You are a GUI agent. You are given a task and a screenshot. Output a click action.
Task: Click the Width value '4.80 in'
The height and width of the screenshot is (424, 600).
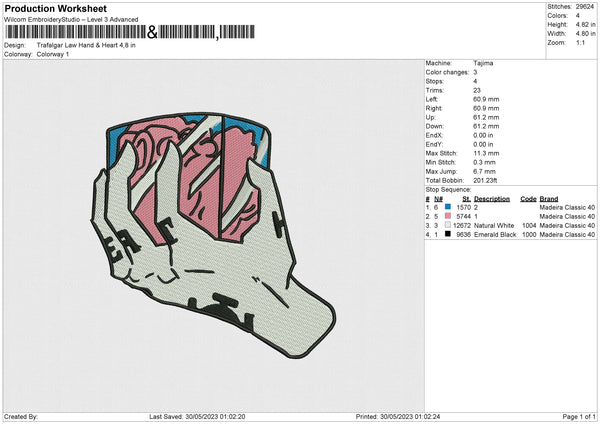coord(585,34)
